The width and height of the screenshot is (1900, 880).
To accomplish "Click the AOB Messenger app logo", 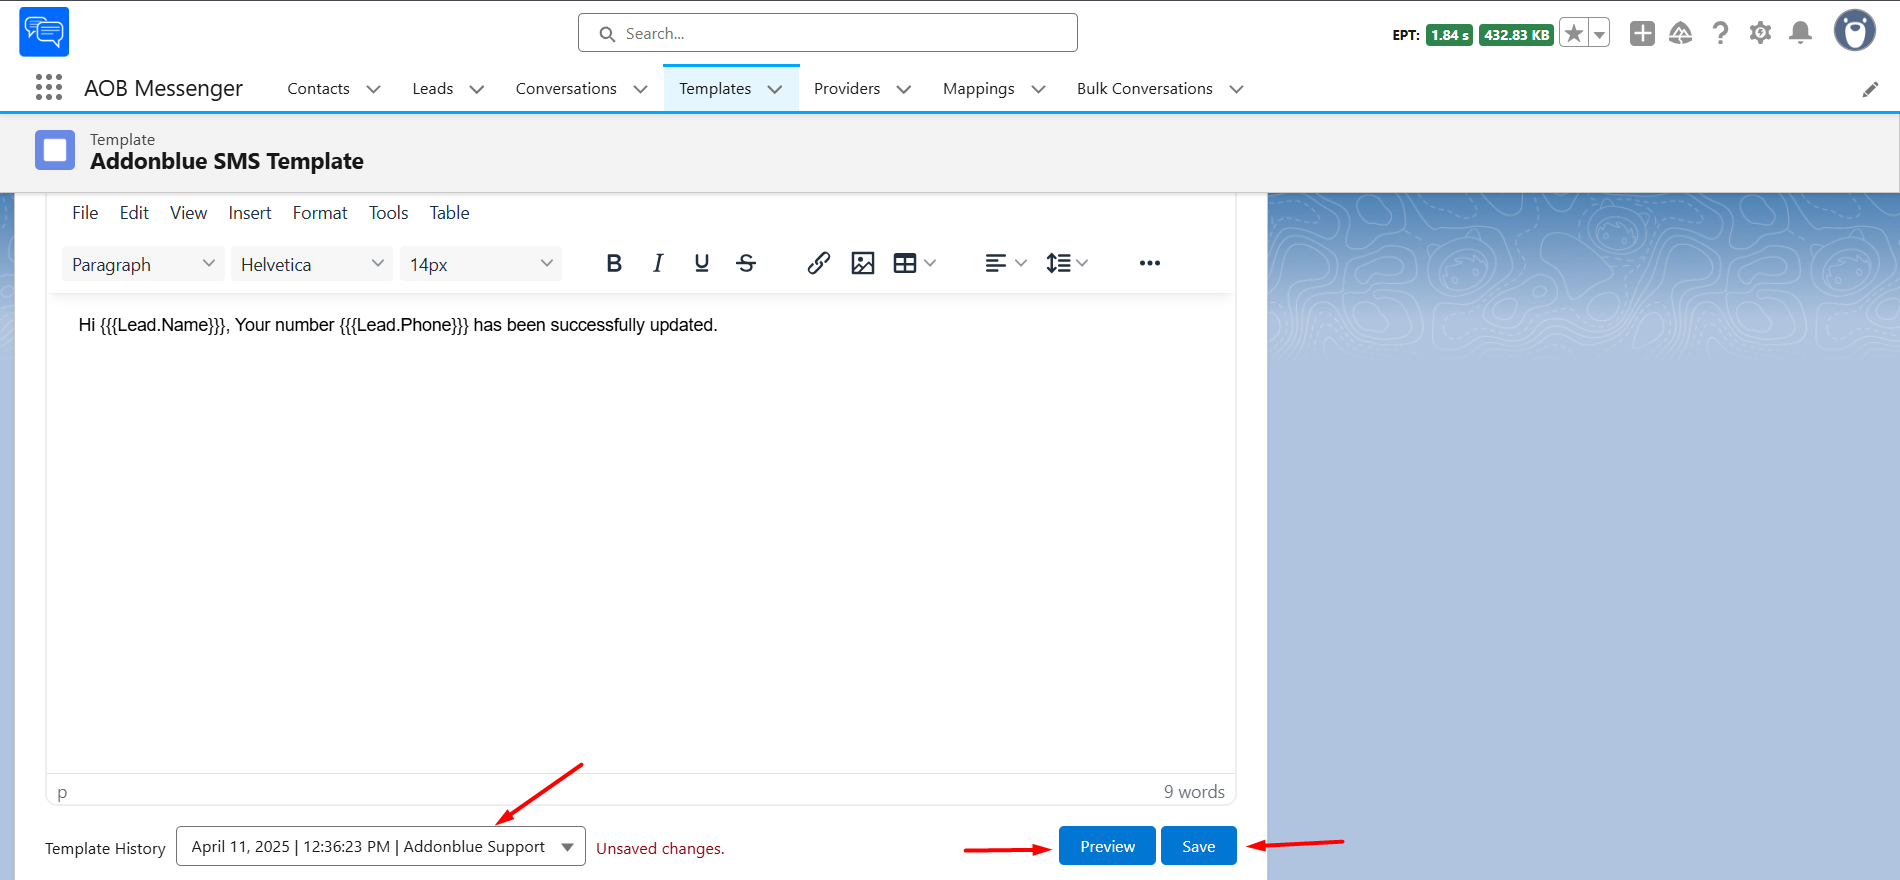I will pyautogui.click(x=44, y=32).
